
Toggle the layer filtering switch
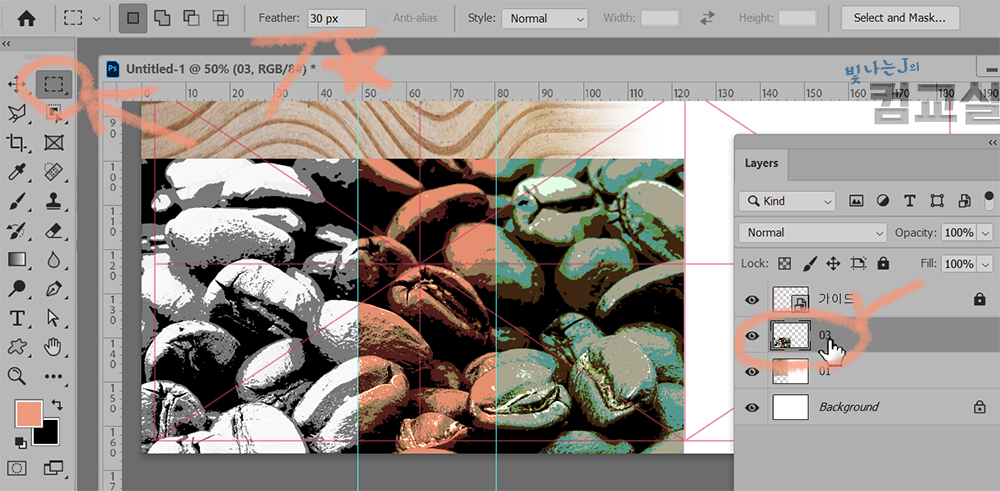(x=989, y=200)
